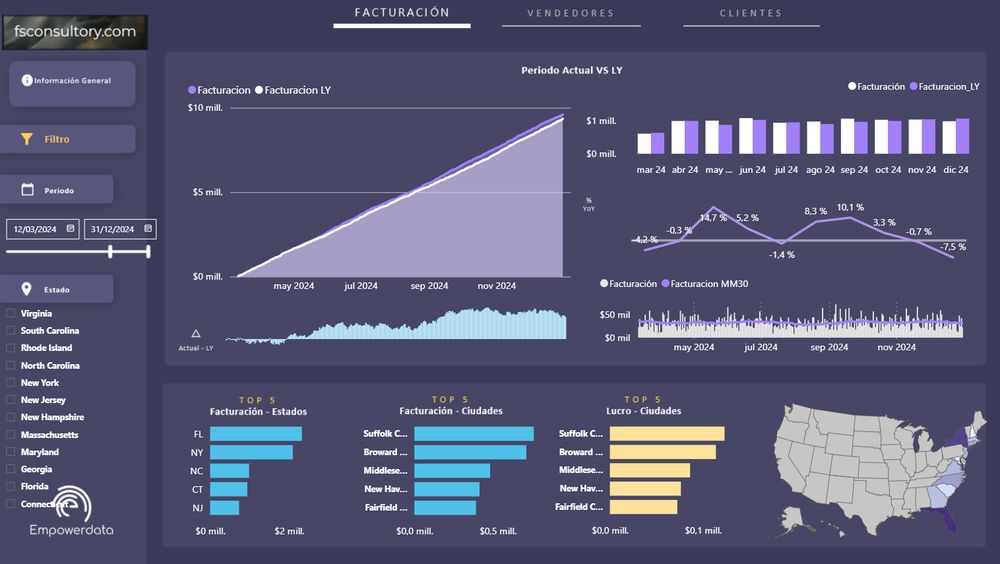Image resolution: width=1000 pixels, height=564 pixels.
Task: Check the New Hampshire checkbox
Action: 10,417
